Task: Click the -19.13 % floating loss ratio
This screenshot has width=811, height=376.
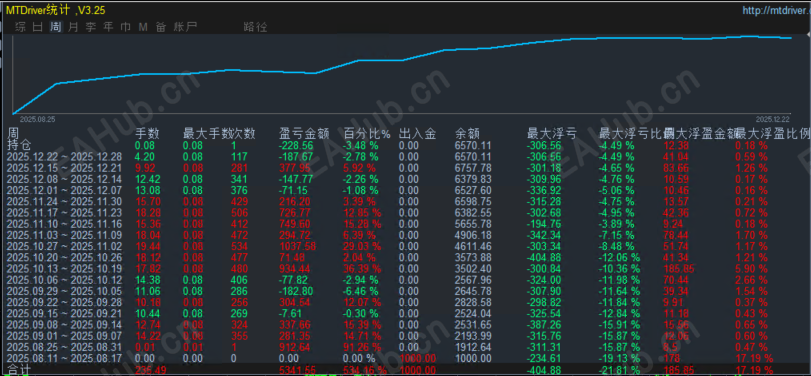Action: pos(620,357)
